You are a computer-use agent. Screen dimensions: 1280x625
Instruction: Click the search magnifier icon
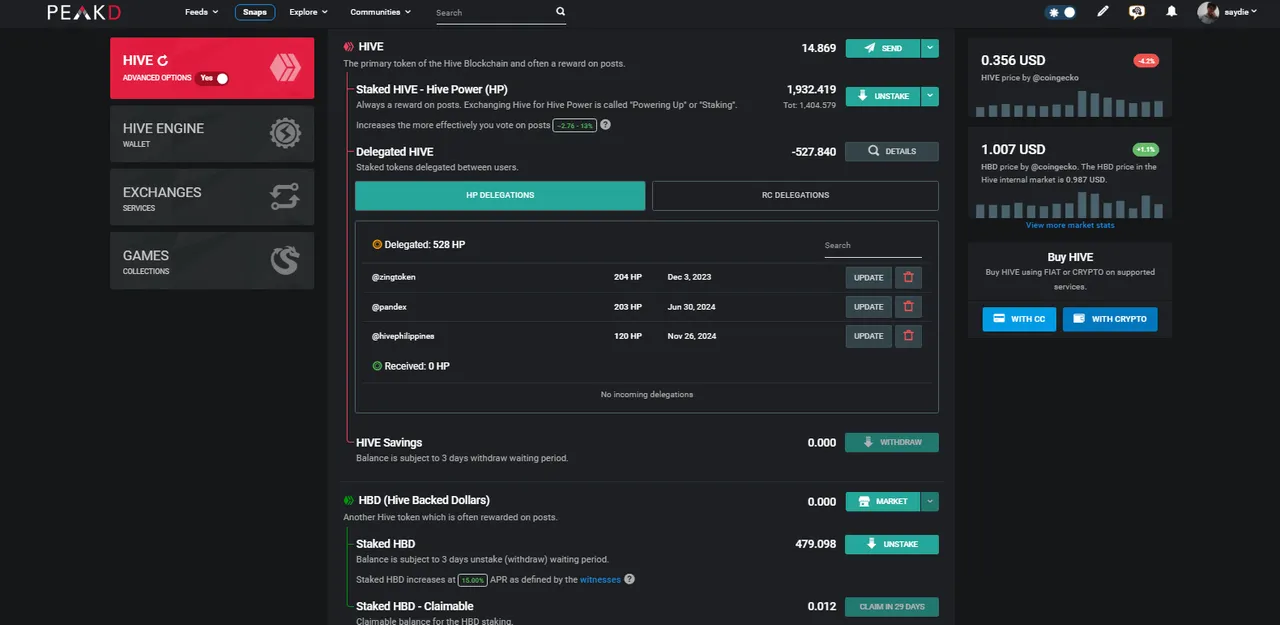(560, 12)
